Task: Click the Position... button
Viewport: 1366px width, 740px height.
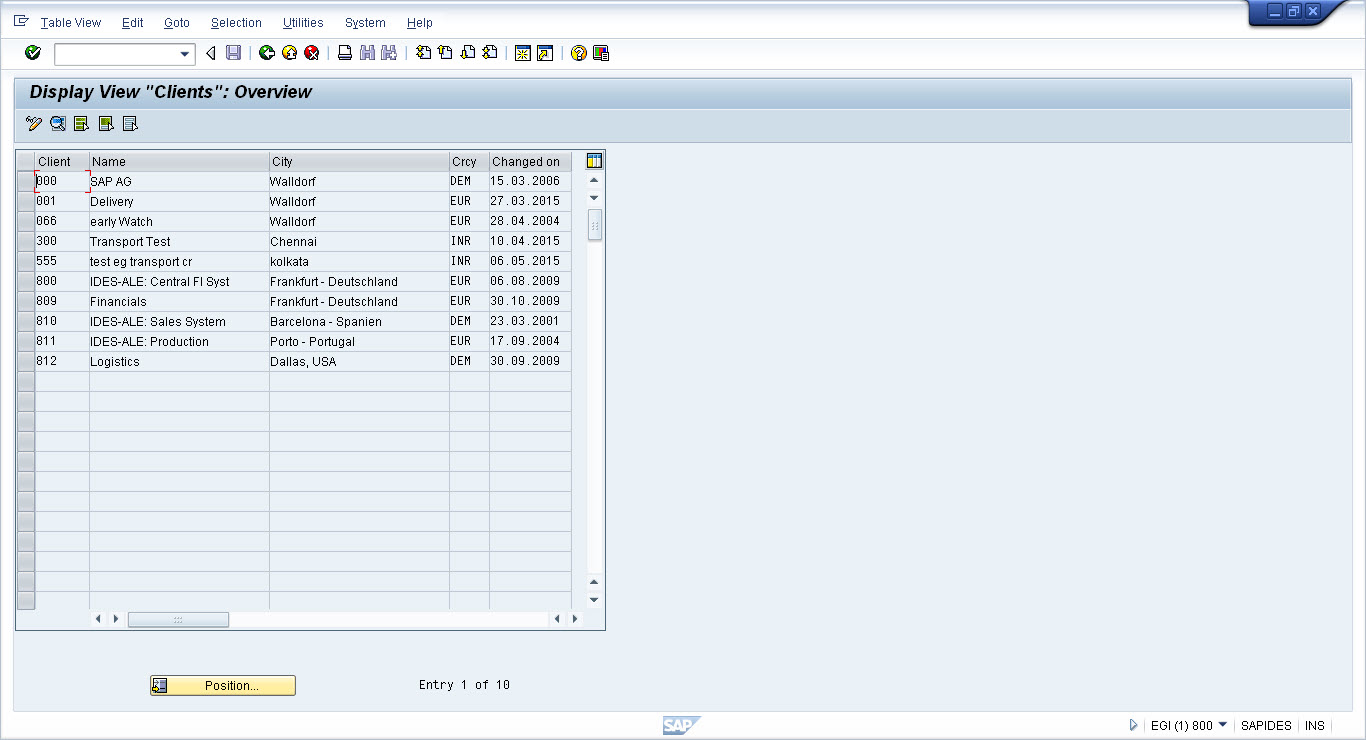Action: (x=223, y=685)
